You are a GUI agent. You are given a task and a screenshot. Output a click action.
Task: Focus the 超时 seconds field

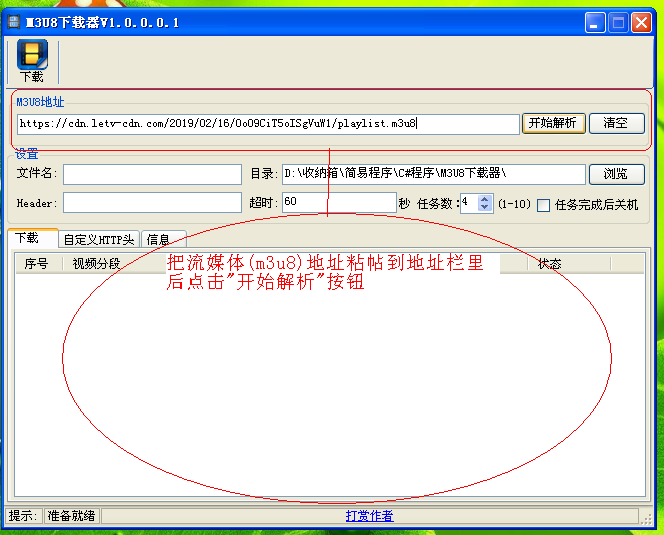coord(339,203)
